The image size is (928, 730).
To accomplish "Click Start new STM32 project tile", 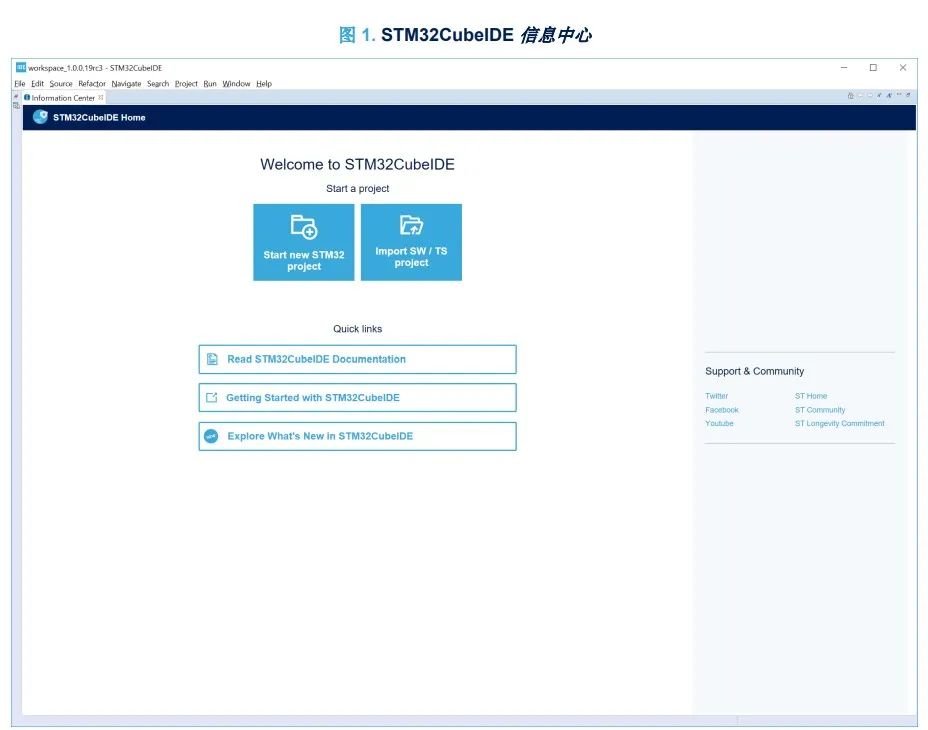I will coord(304,242).
